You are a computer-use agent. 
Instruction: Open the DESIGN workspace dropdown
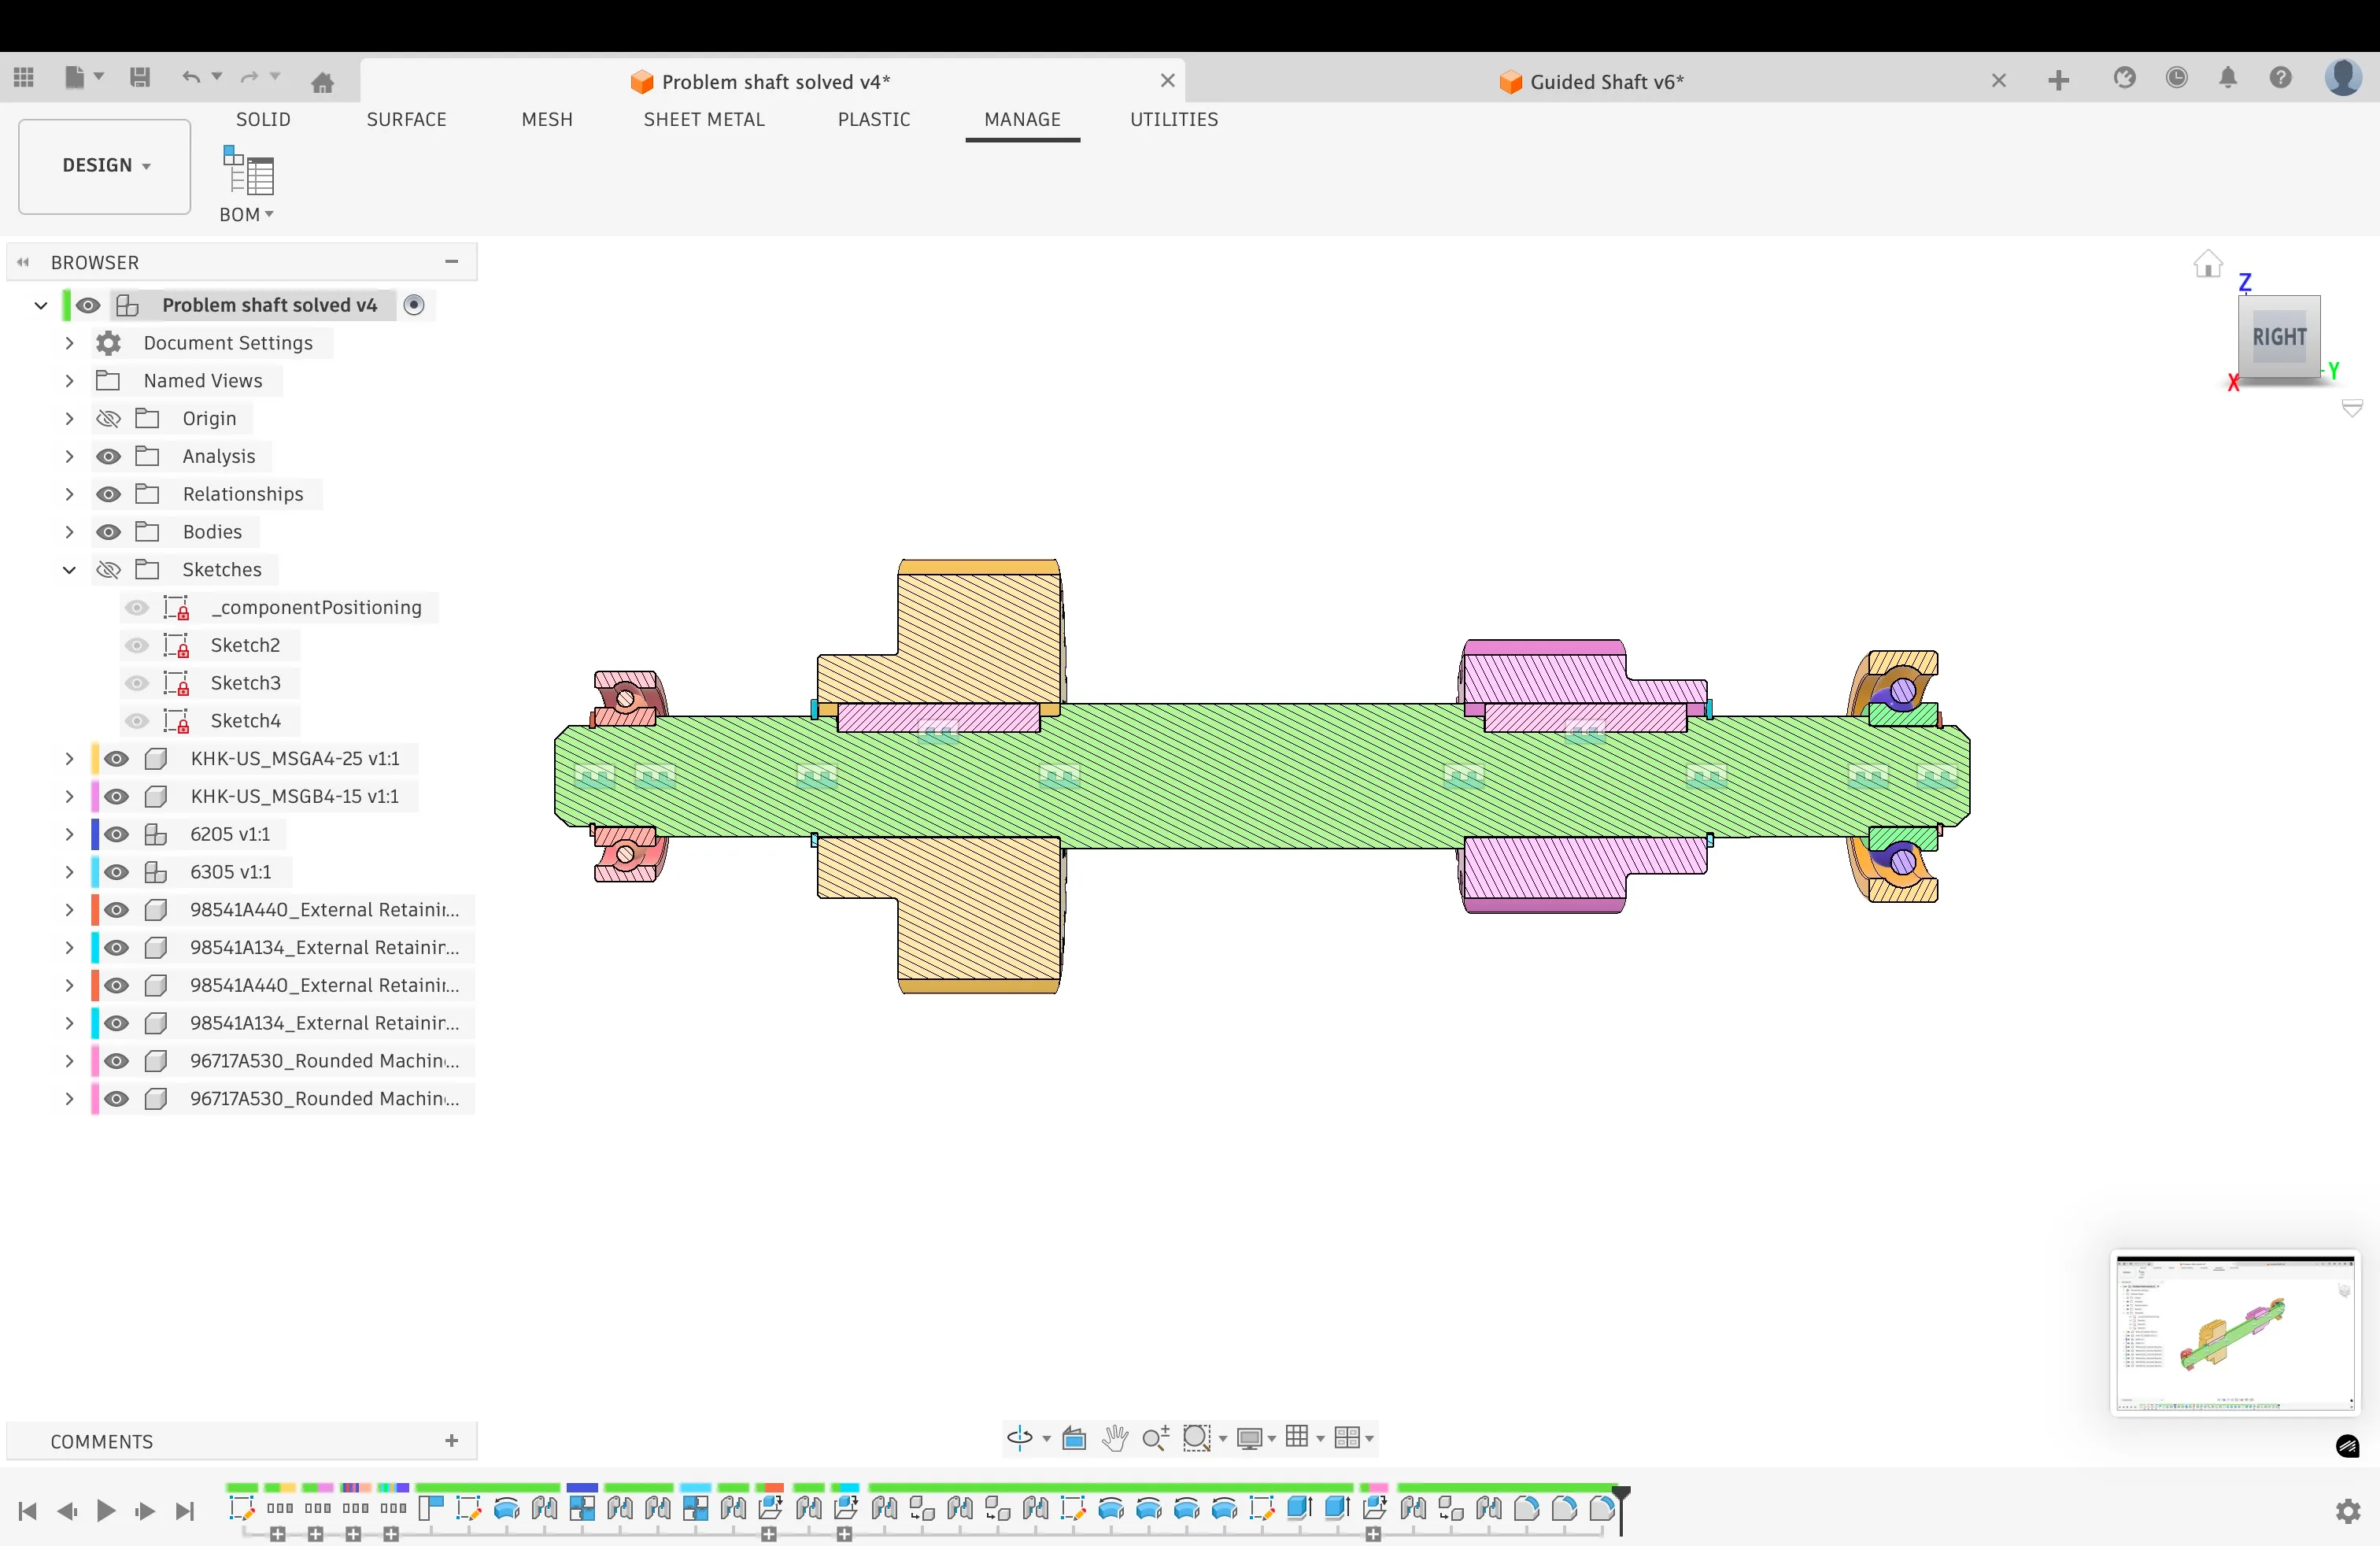click(105, 166)
